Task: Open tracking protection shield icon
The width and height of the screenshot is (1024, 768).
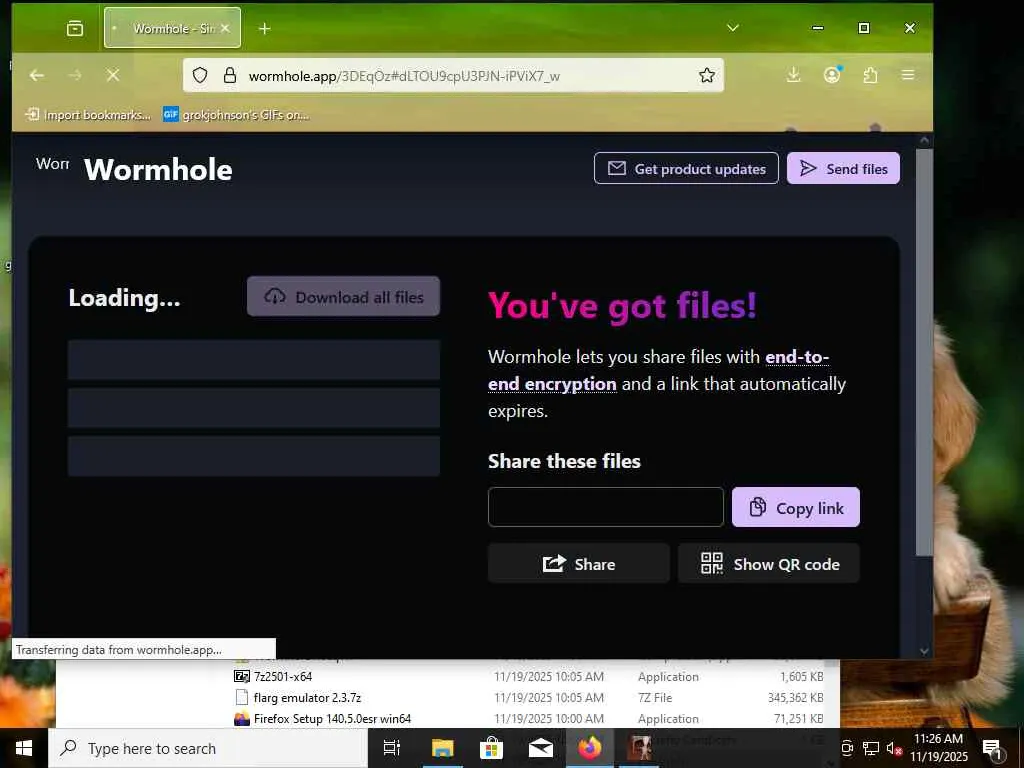Action: (200, 75)
